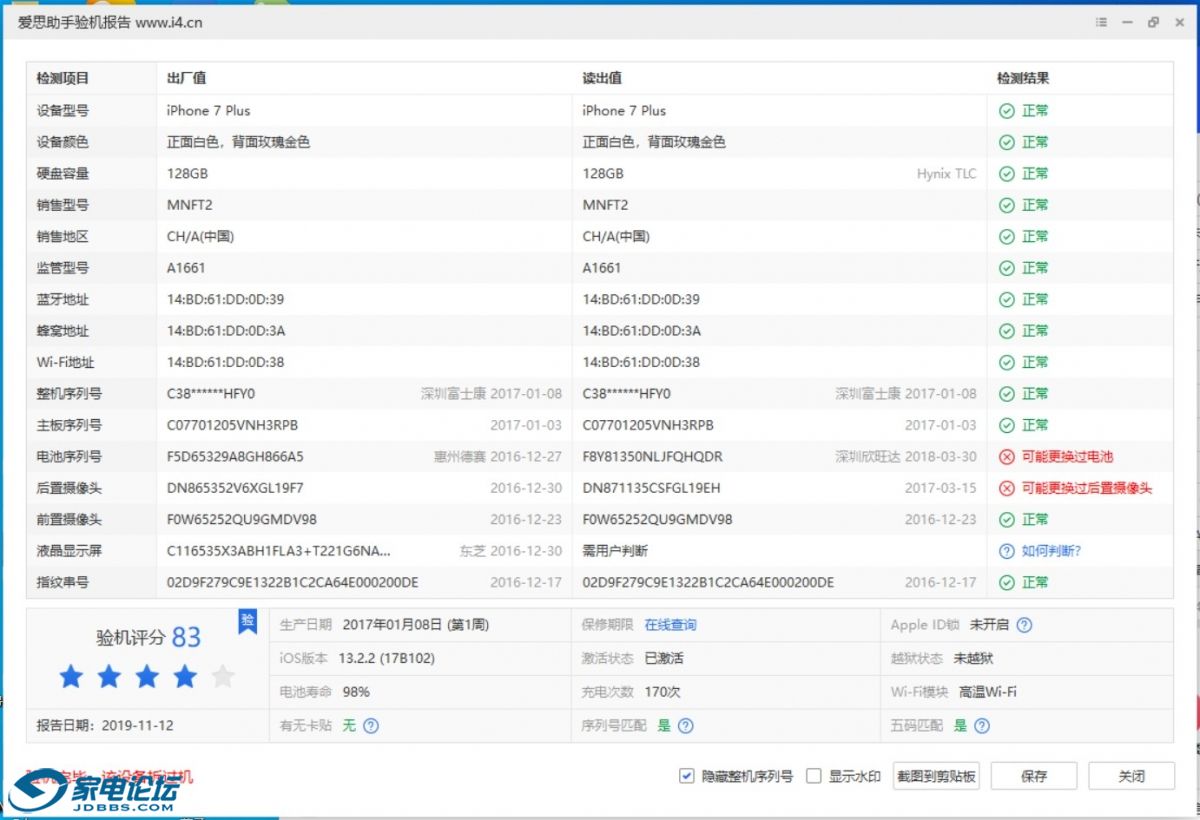The image size is (1200, 820).
Task: Click help icon next to 五码匹配
Action: pyautogui.click(x=982, y=726)
